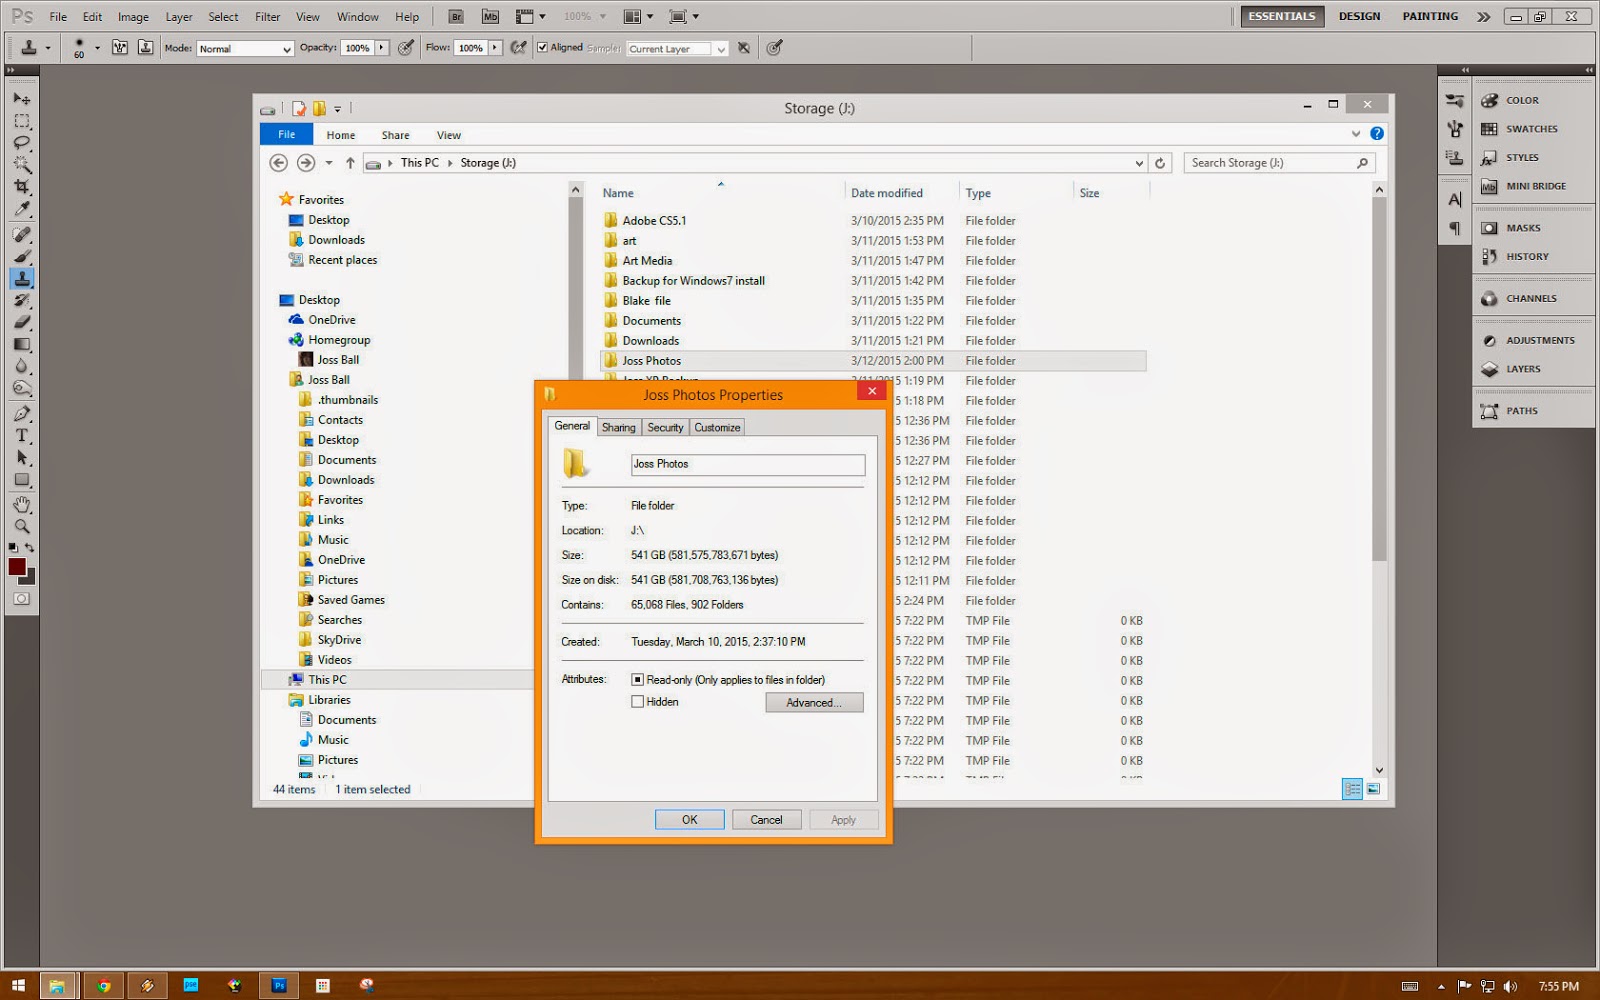Launch Bridge from the Br icon
Image resolution: width=1600 pixels, height=1000 pixels.
456,17
